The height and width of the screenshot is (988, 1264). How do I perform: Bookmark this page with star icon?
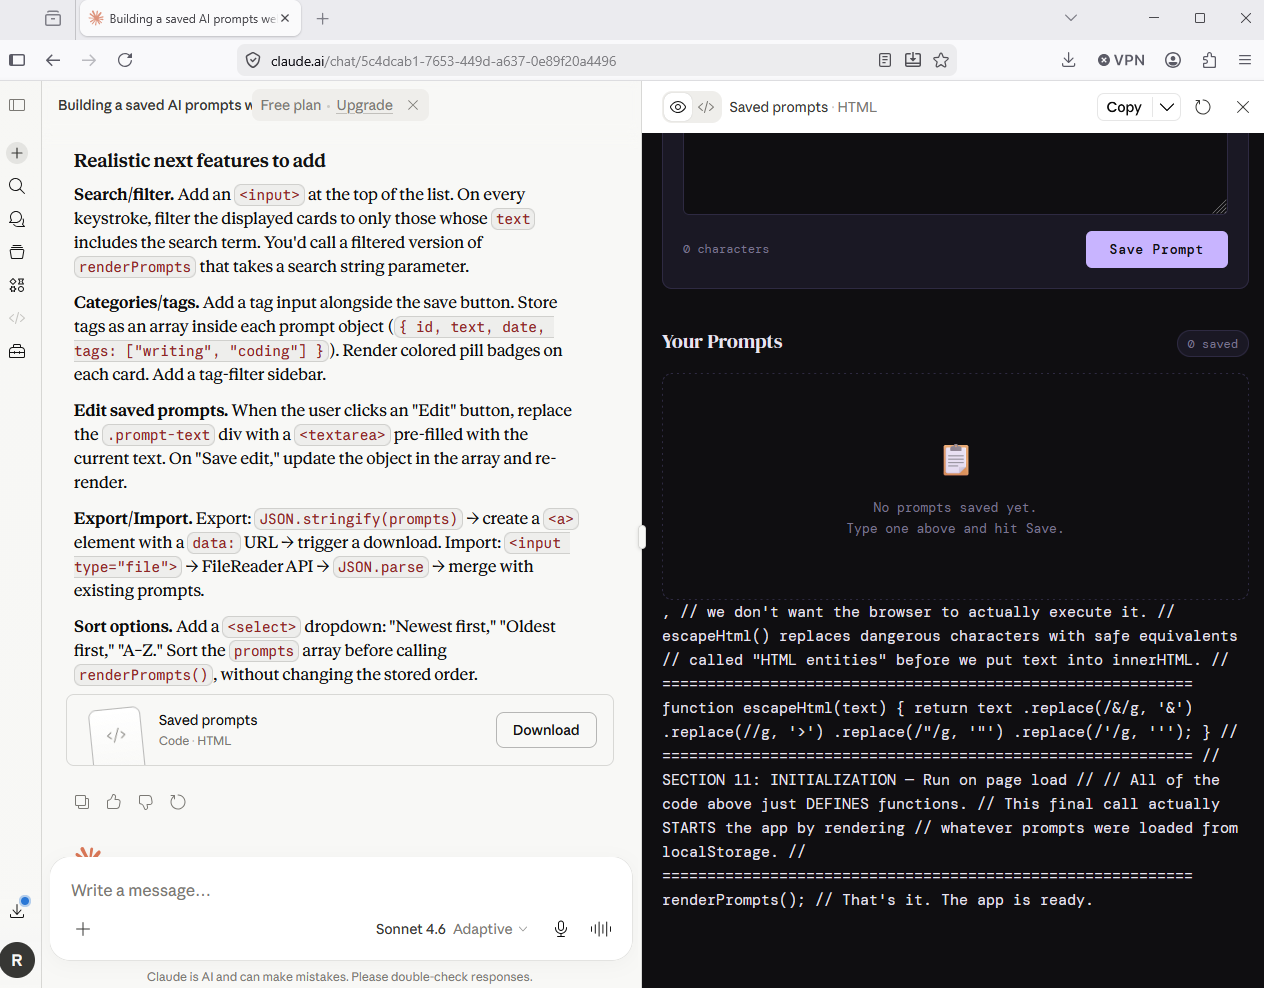pos(941,60)
